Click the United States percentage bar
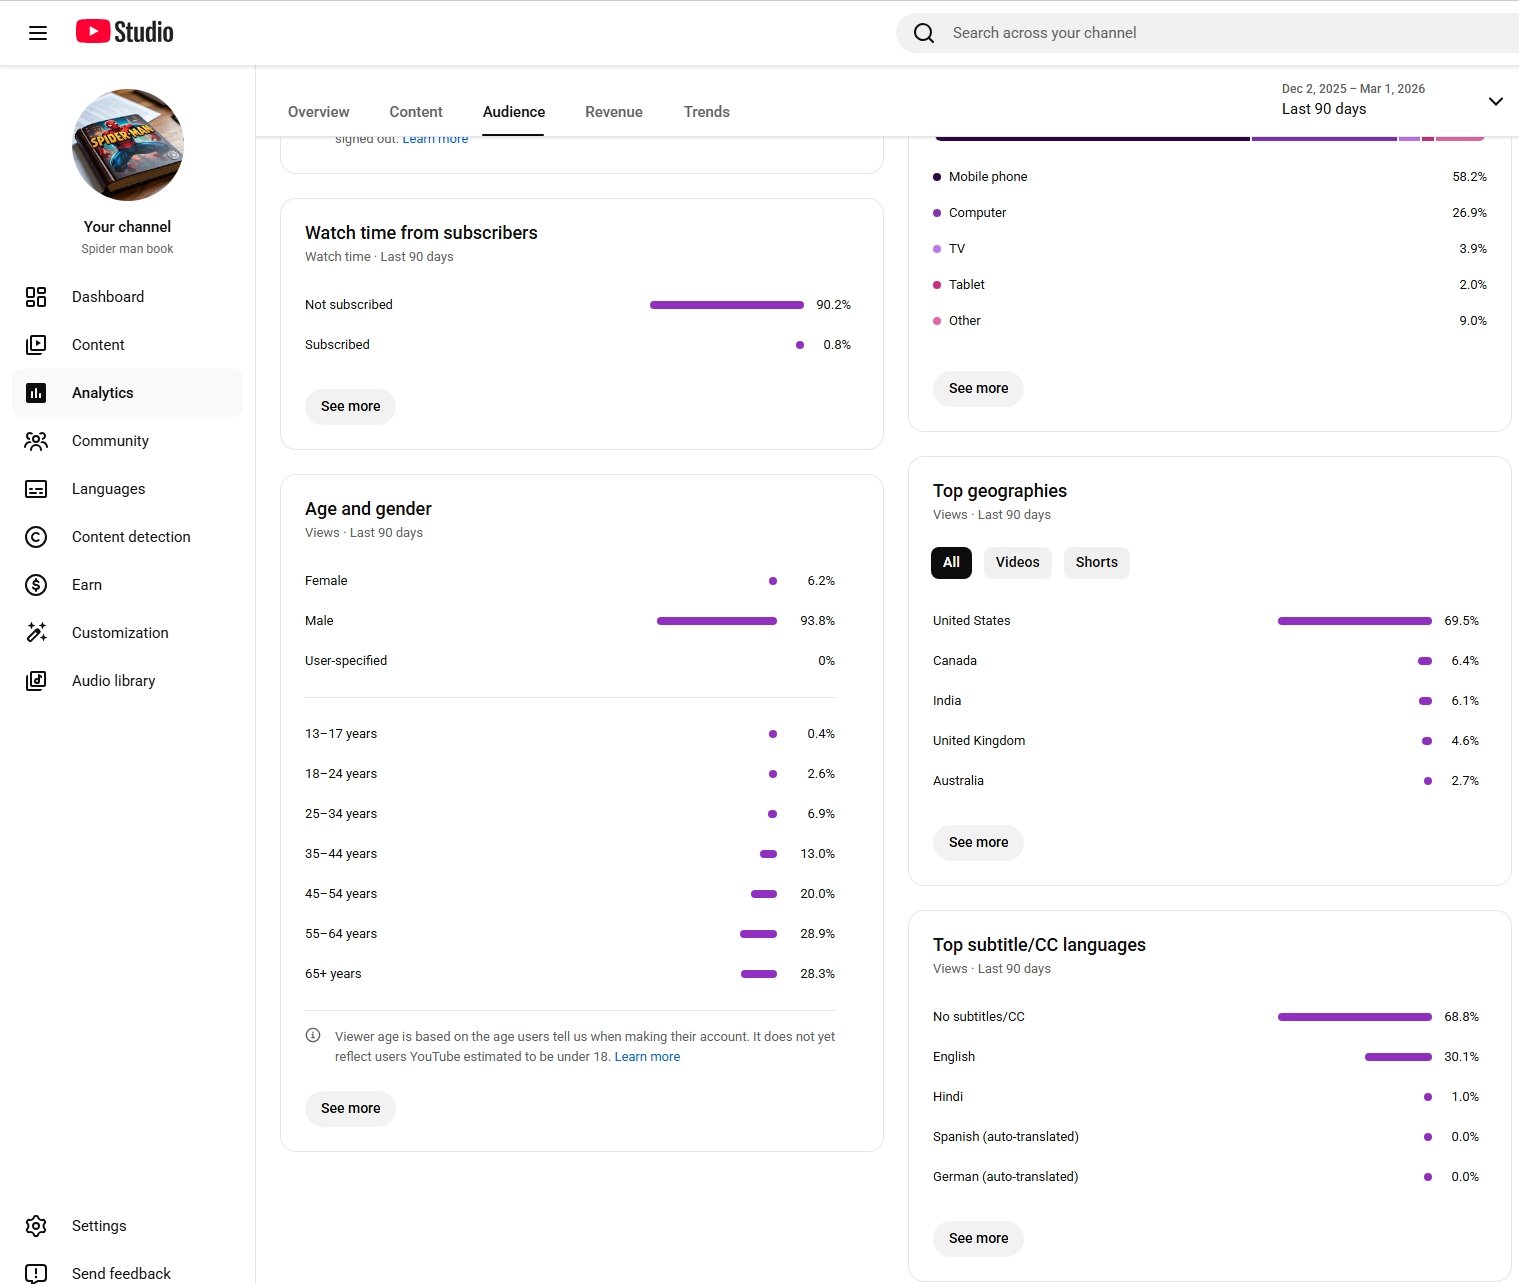Viewport: 1519px width, 1284px height. click(x=1354, y=621)
